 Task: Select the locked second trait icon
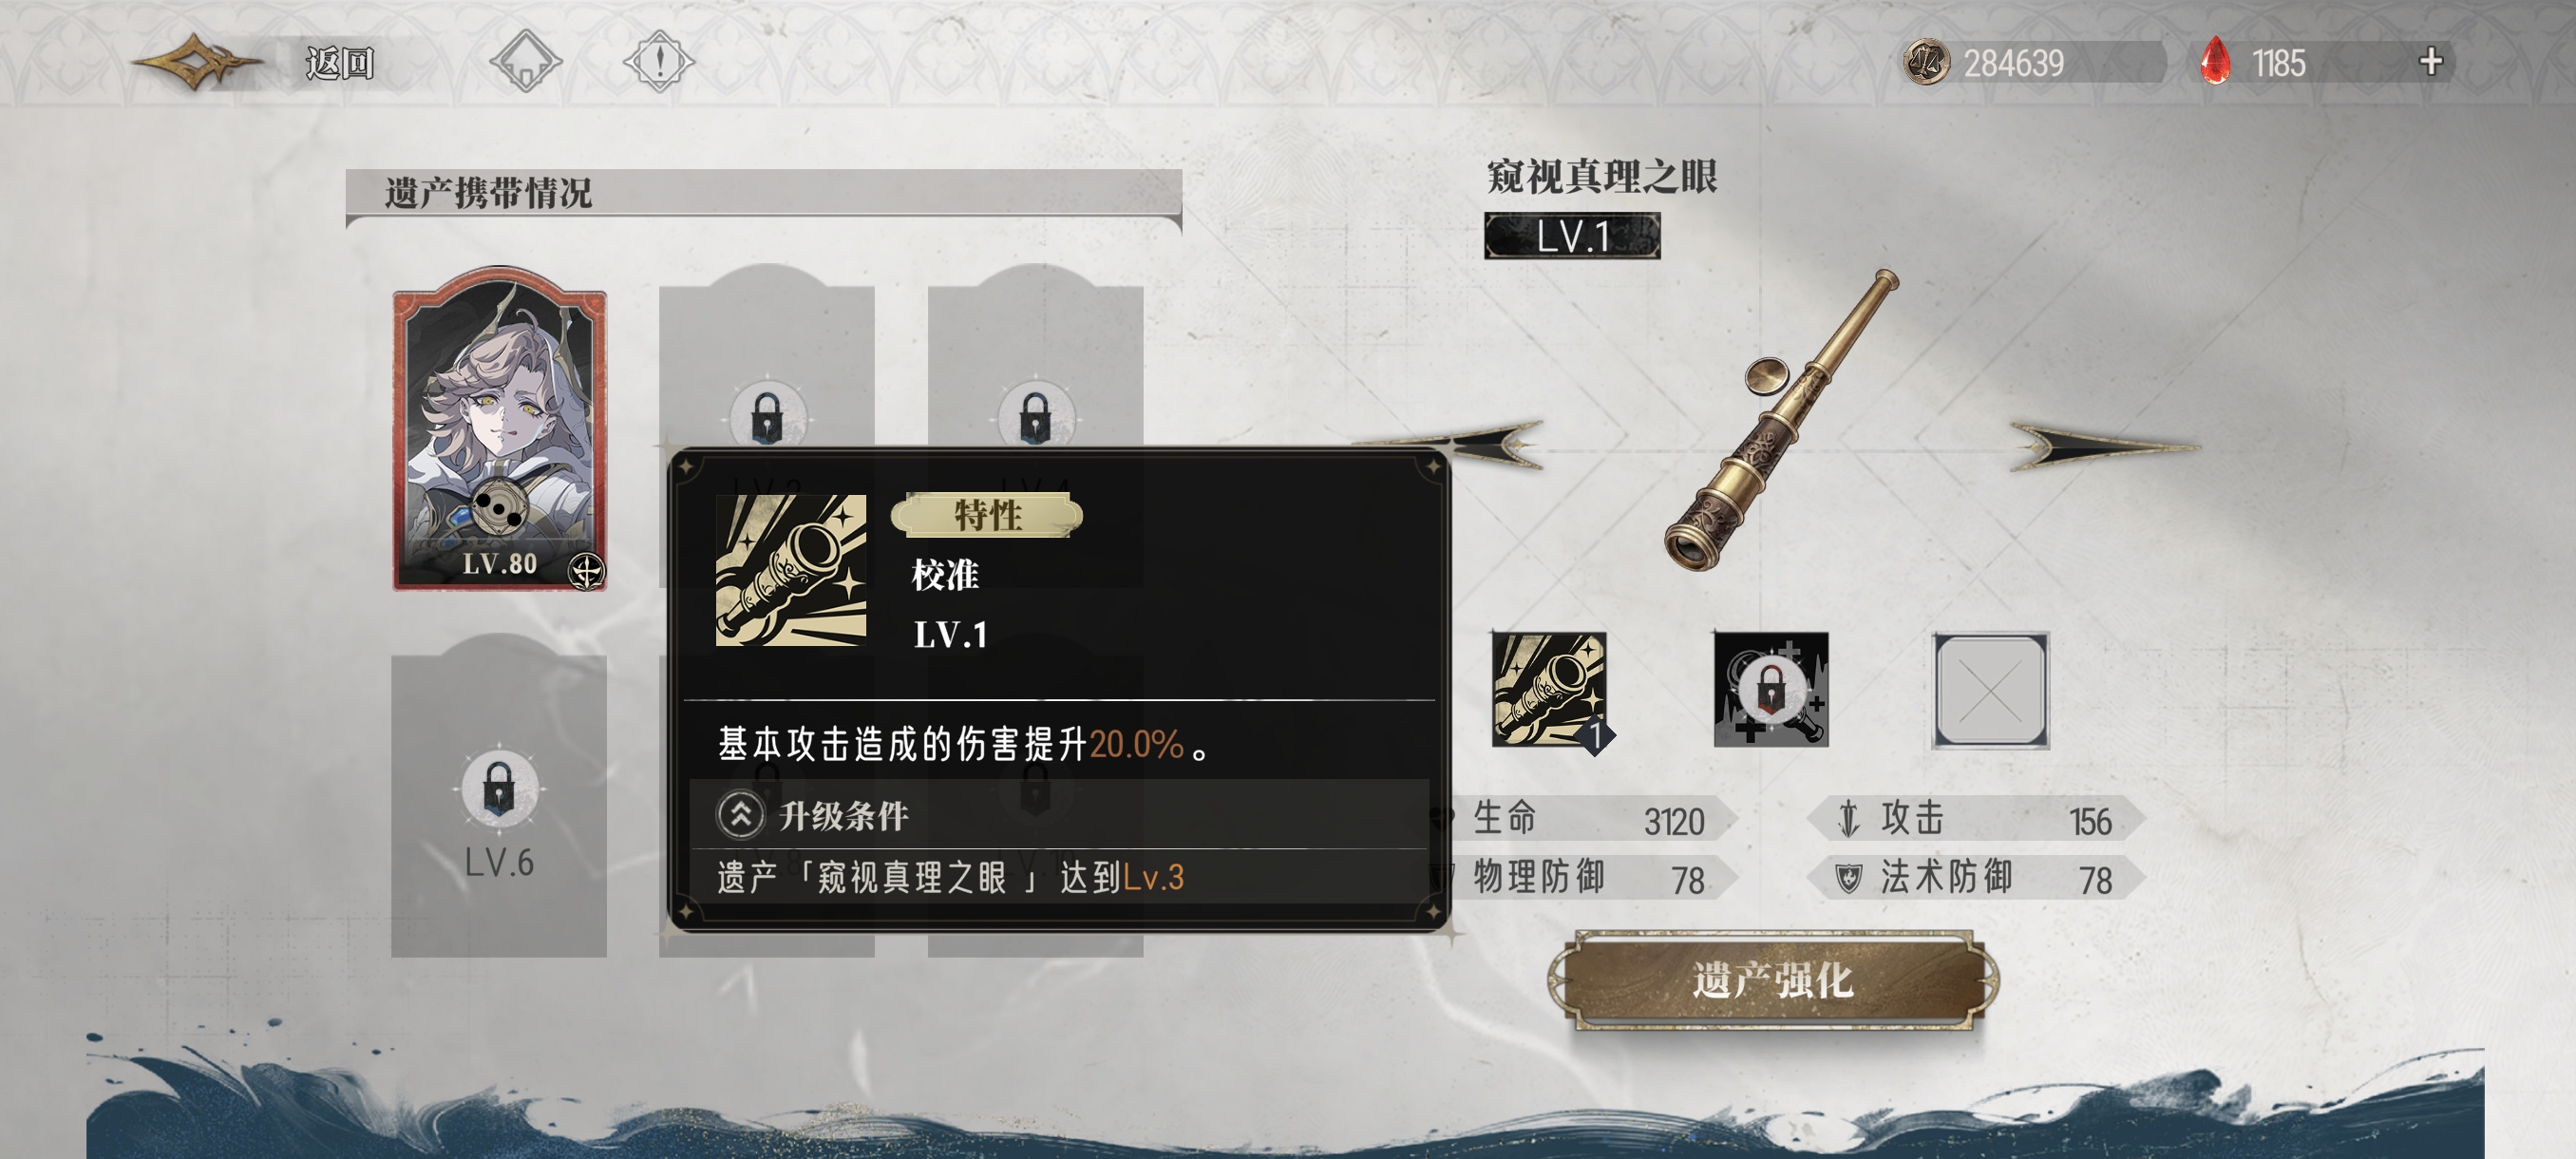[x=1771, y=690]
